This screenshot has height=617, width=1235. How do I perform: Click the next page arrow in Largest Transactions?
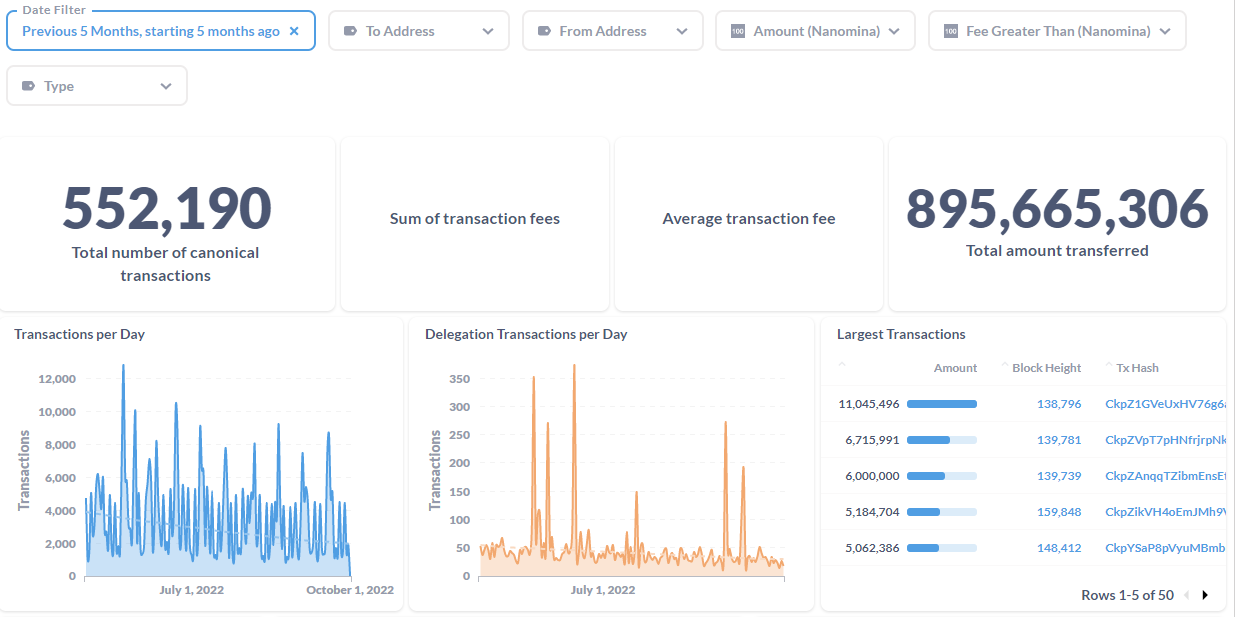pyautogui.click(x=1204, y=595)
